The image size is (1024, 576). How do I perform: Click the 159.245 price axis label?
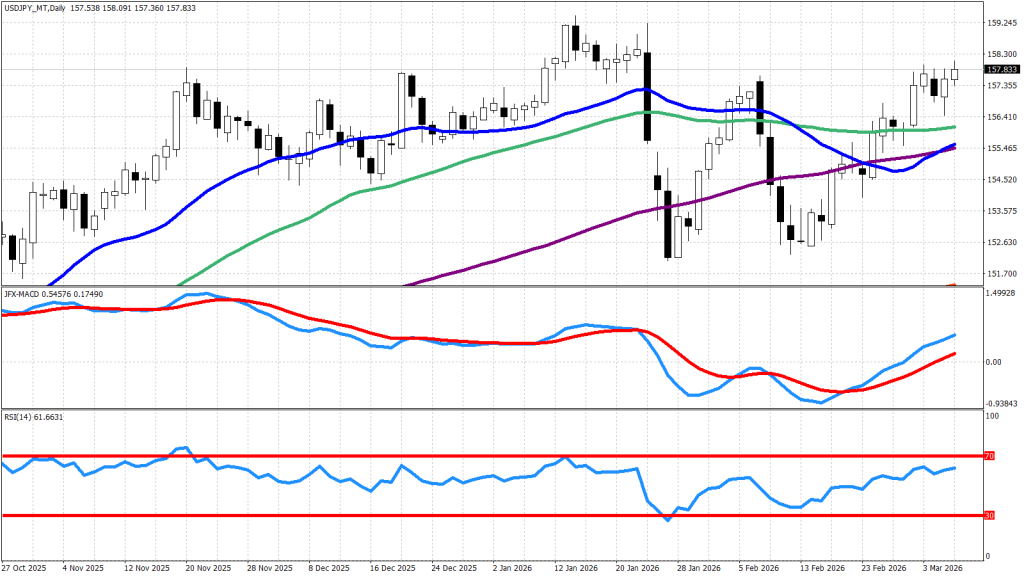(1002, 22)
